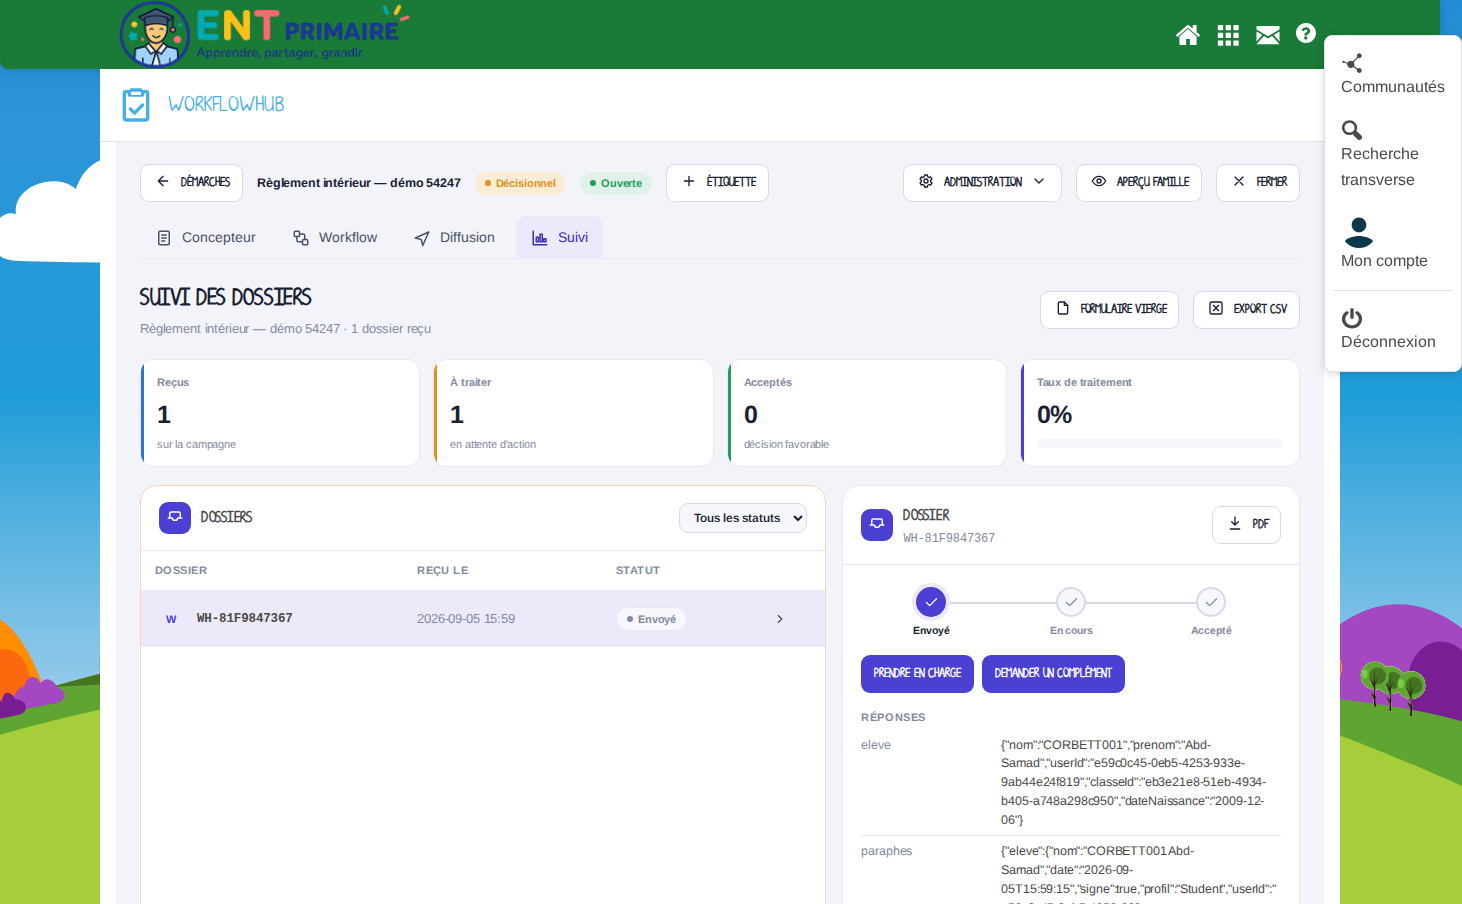This screenshot has height=904, width=1462.
Task: Export dossiers as CSV
Action: coord(1246,309)
